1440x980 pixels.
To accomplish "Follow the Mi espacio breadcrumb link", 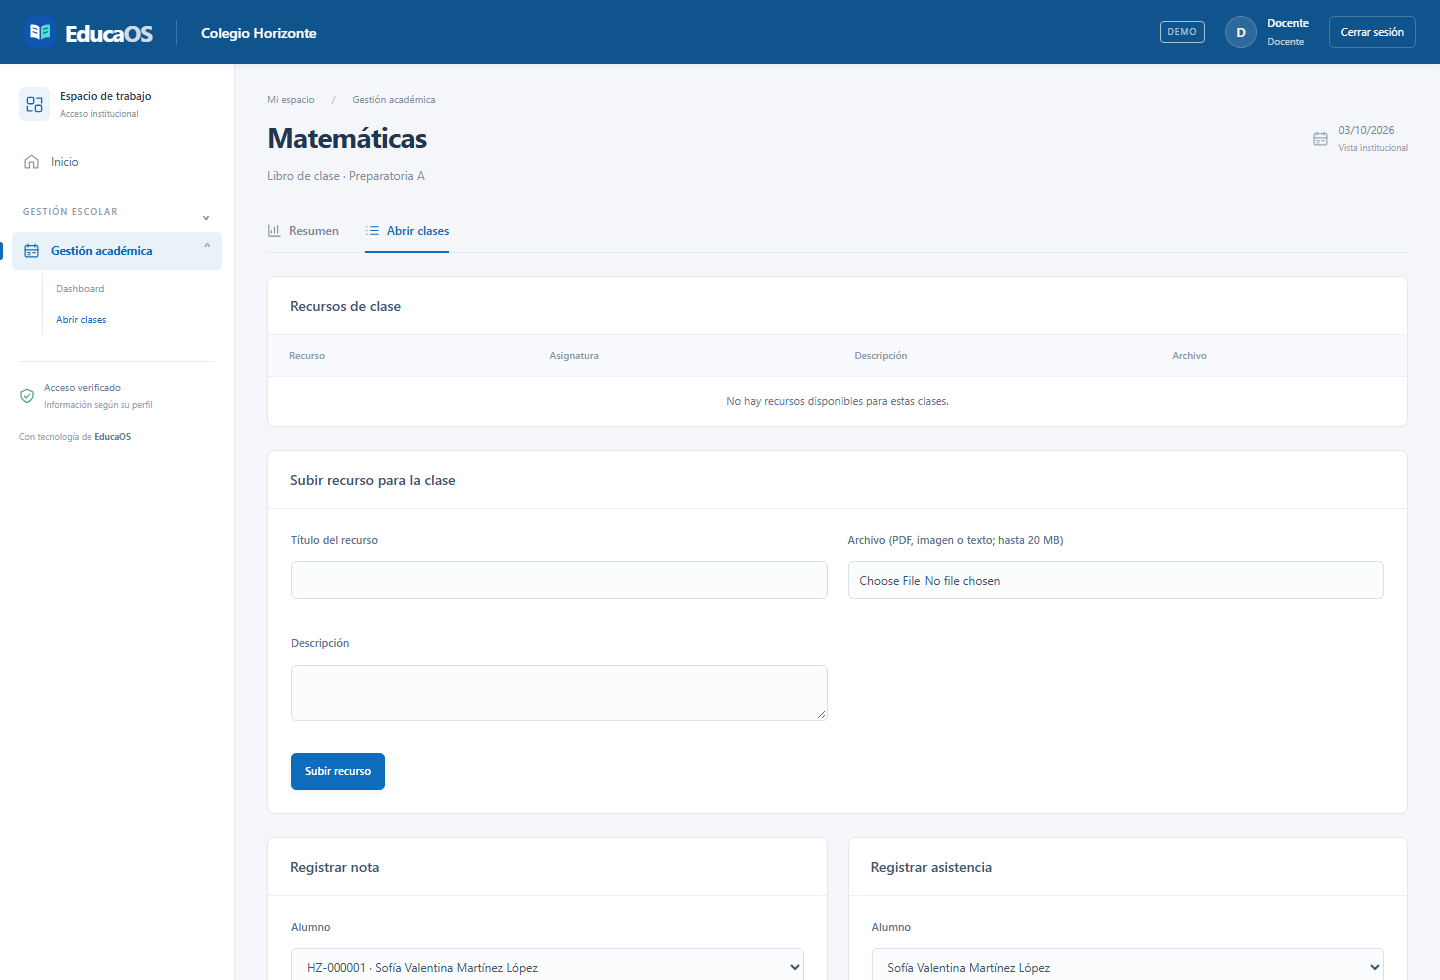I will 291,100.
